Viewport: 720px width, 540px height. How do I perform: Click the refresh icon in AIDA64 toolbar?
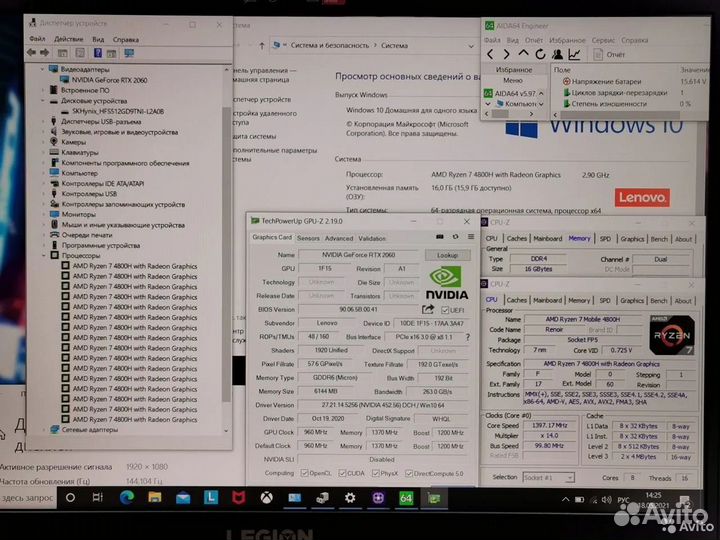(x=540, y=55)
